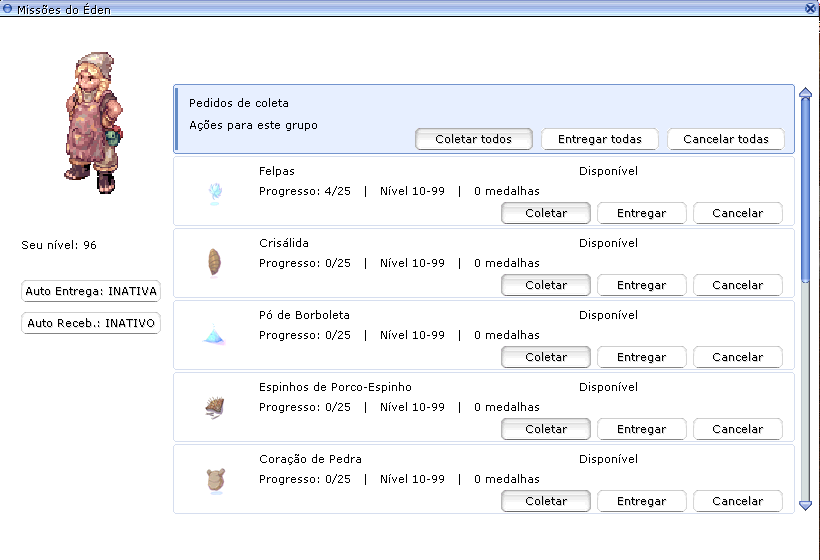
Task: Click Disponível status of Coração de Pedra
Action: pos(608,459)
